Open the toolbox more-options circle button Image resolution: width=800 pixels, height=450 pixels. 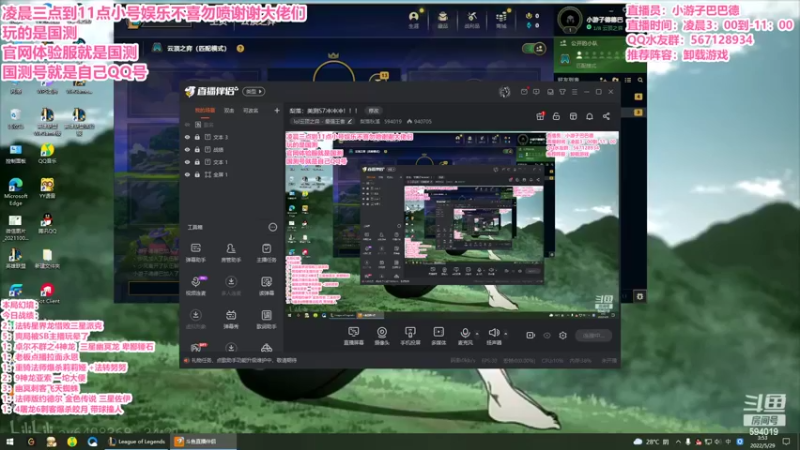pyautogui.click(x=272, y=227)
